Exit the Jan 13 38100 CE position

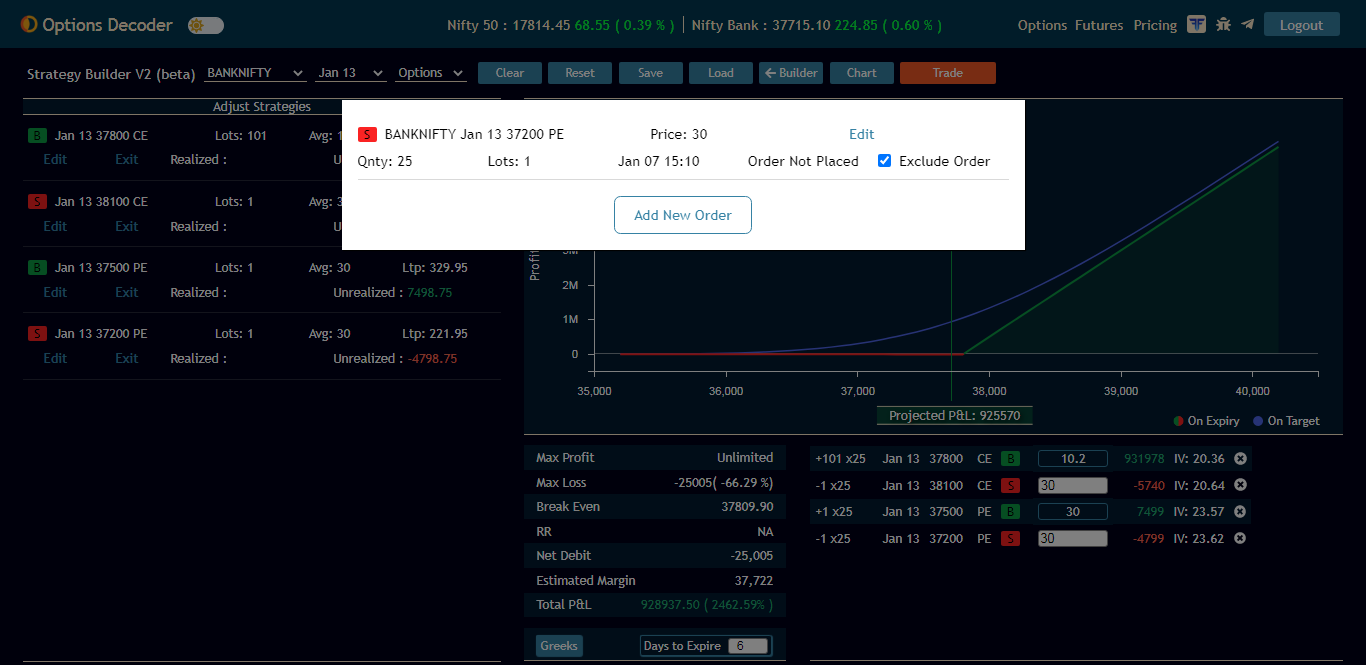point(127,226)
